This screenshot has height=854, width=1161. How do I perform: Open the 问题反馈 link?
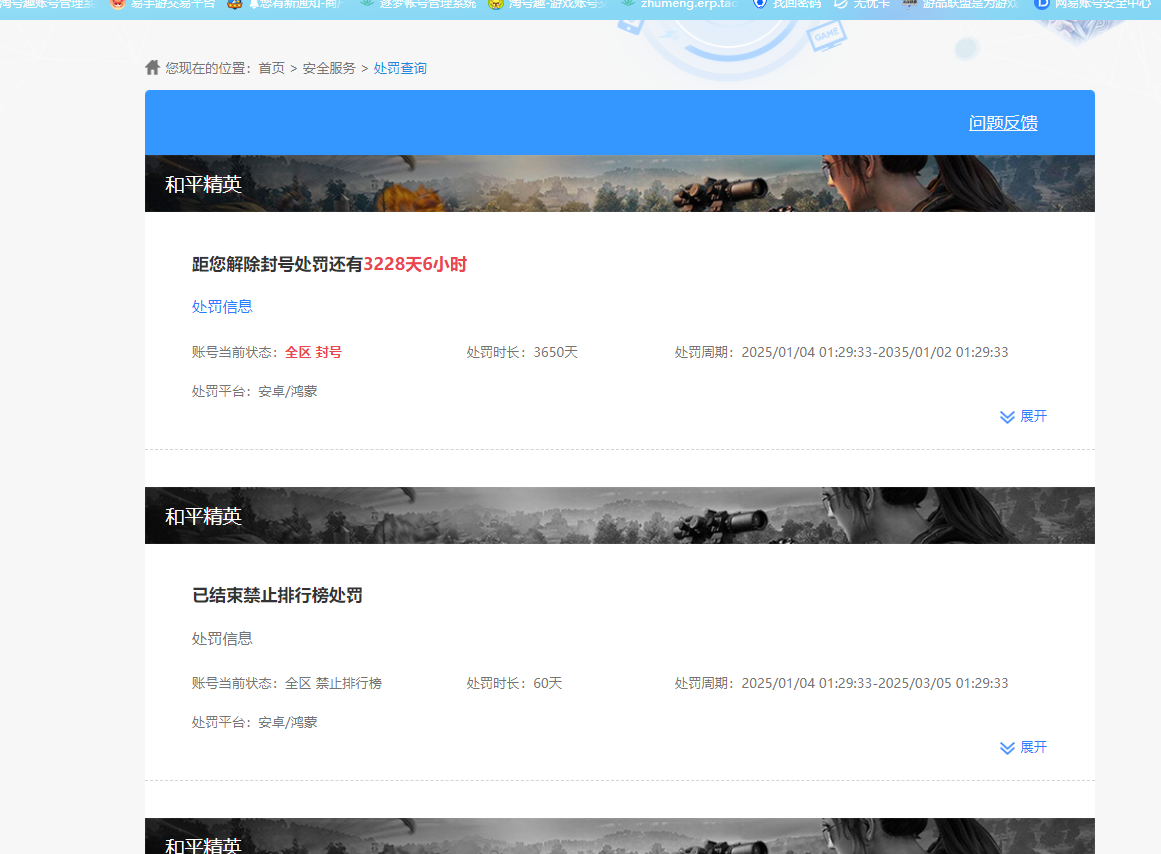pos(1002,122)
